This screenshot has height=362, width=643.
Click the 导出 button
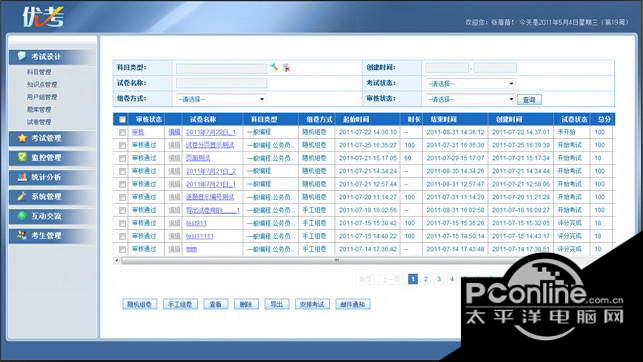[x=276, y=304]
